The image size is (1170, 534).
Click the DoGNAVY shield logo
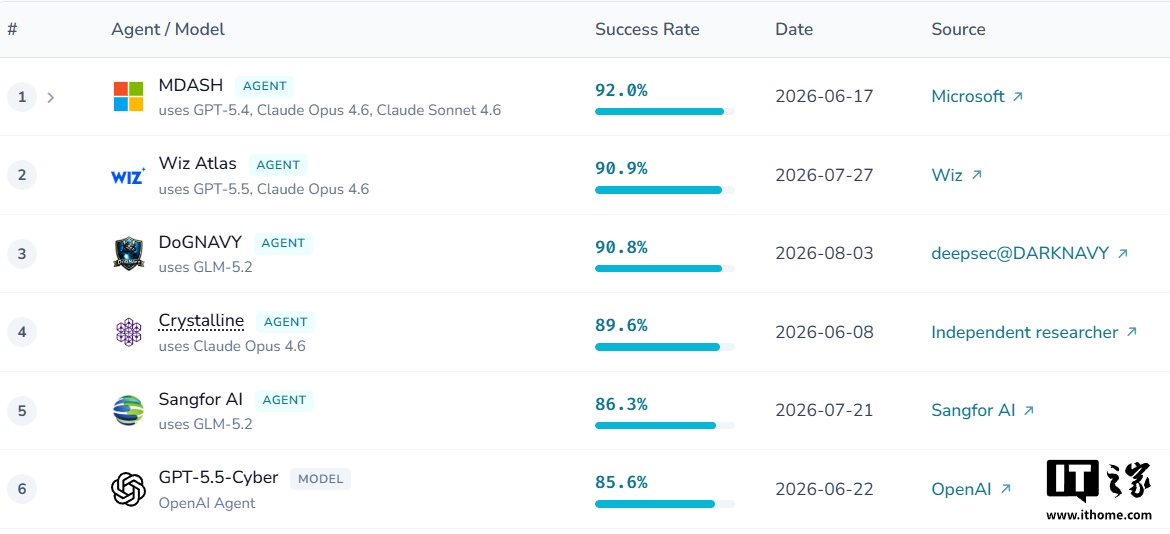point(128,254)
